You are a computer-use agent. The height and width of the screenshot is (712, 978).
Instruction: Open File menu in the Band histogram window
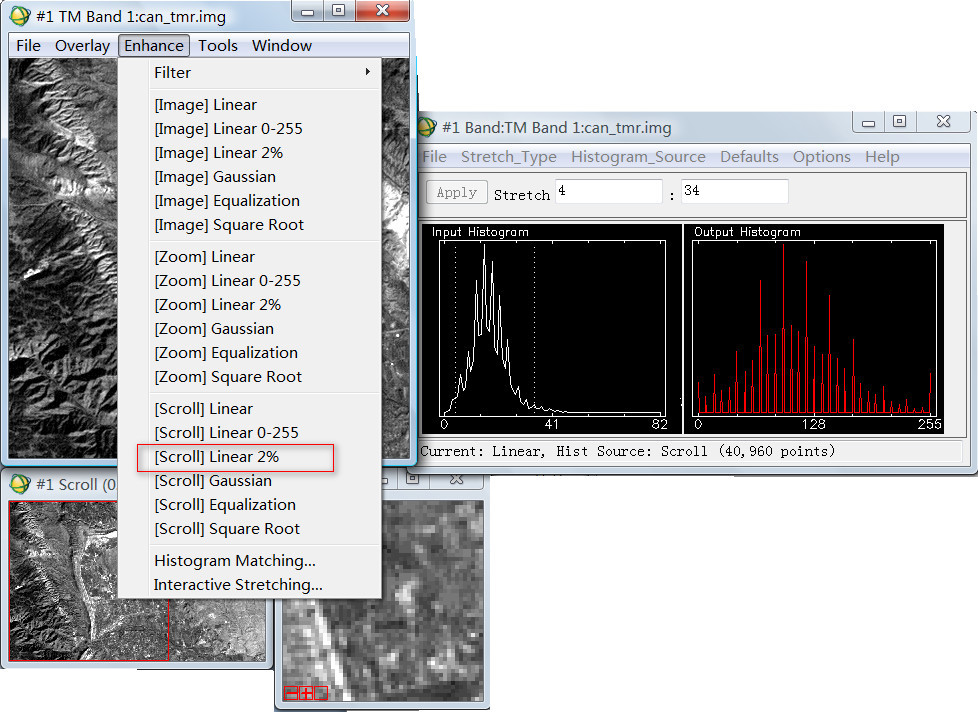[435, 156]
